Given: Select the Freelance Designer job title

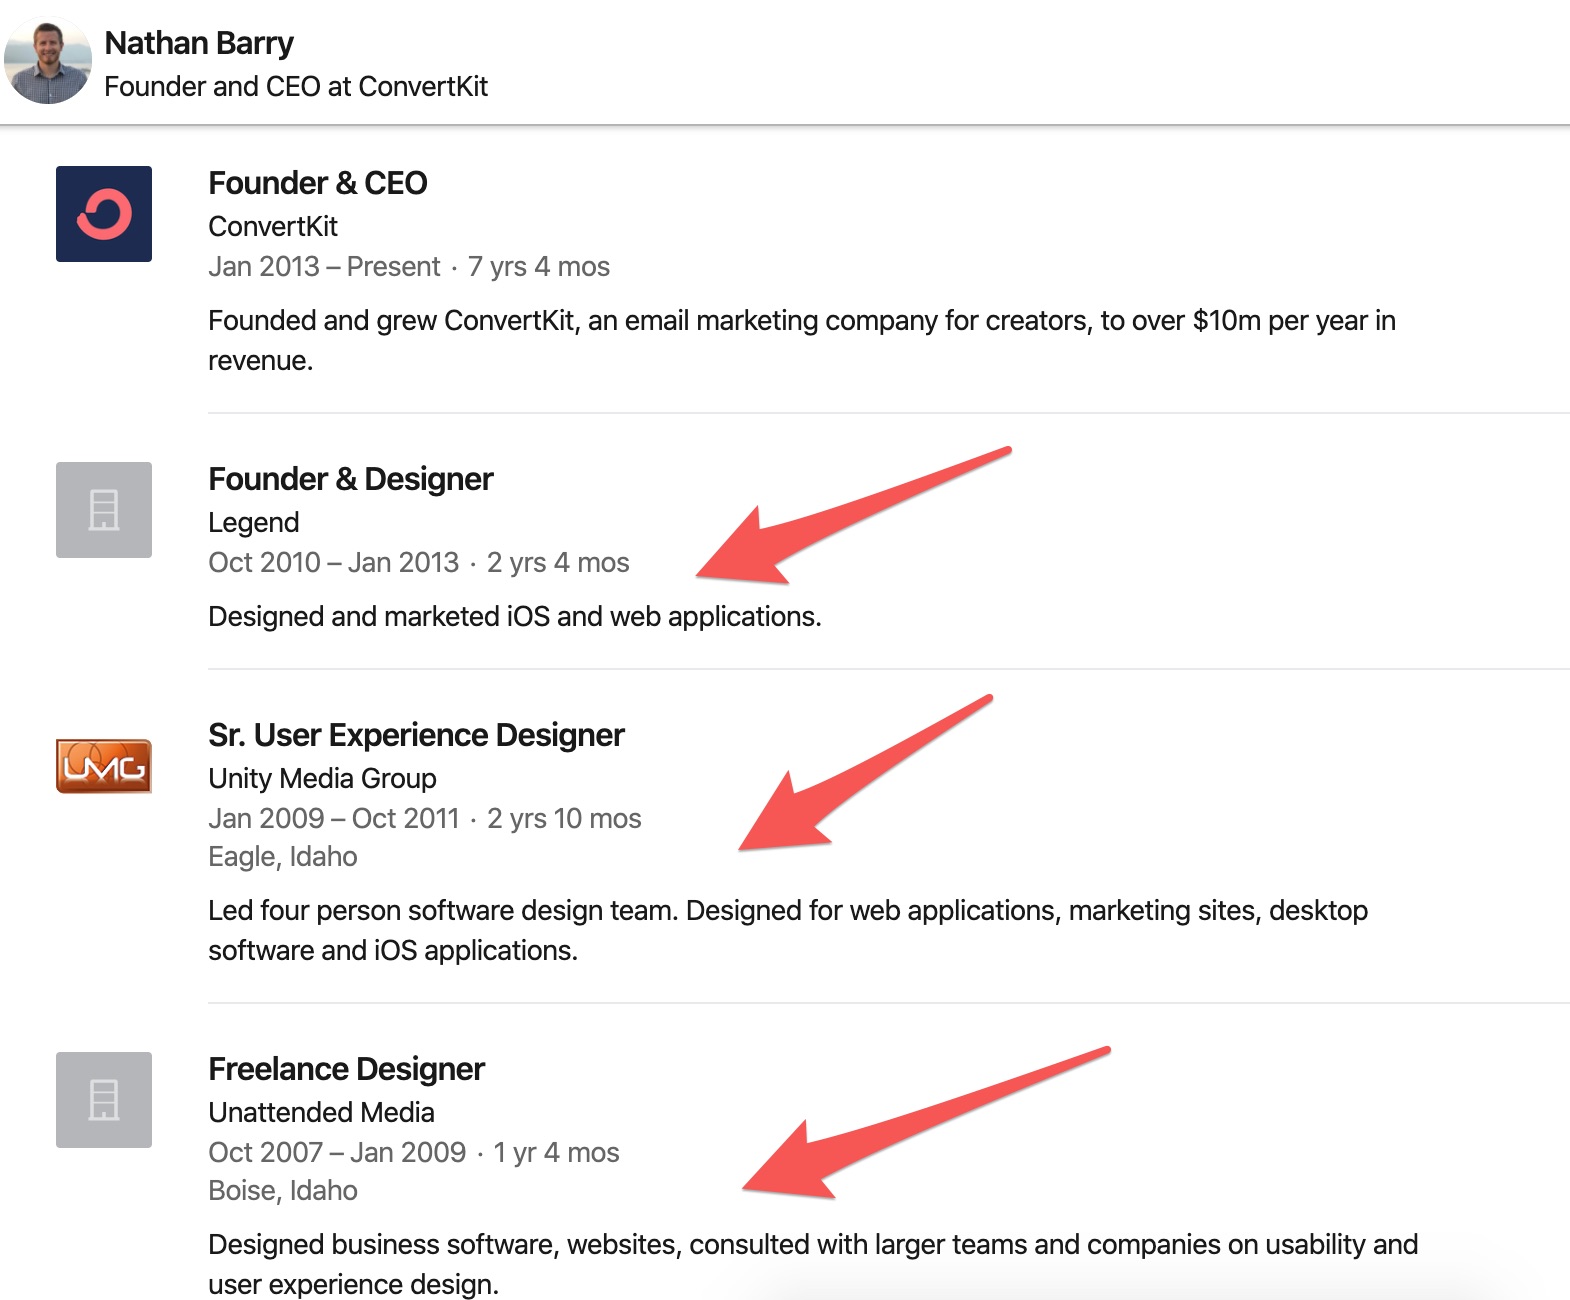Looking at the screenshot, I should [x=346, y=1069].
